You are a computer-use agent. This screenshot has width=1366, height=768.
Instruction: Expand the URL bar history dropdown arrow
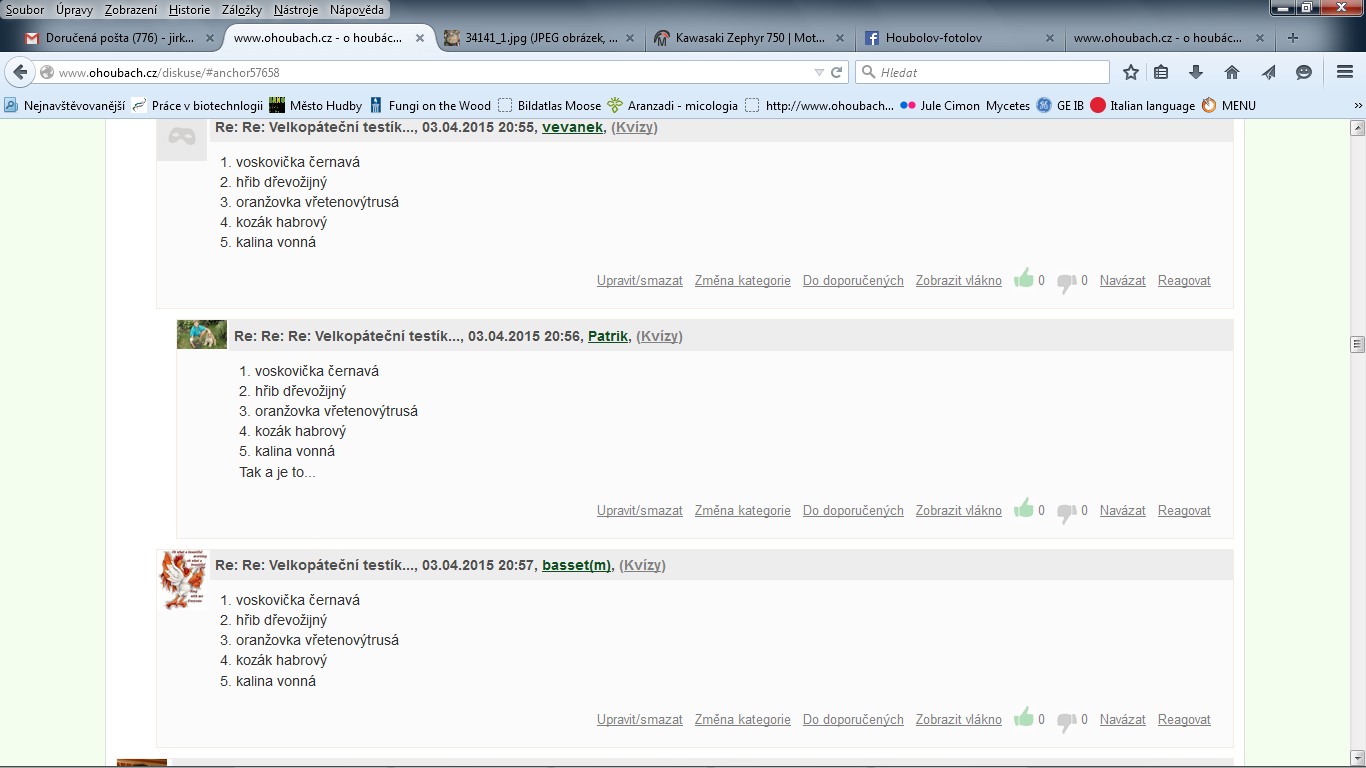(819, 72)
